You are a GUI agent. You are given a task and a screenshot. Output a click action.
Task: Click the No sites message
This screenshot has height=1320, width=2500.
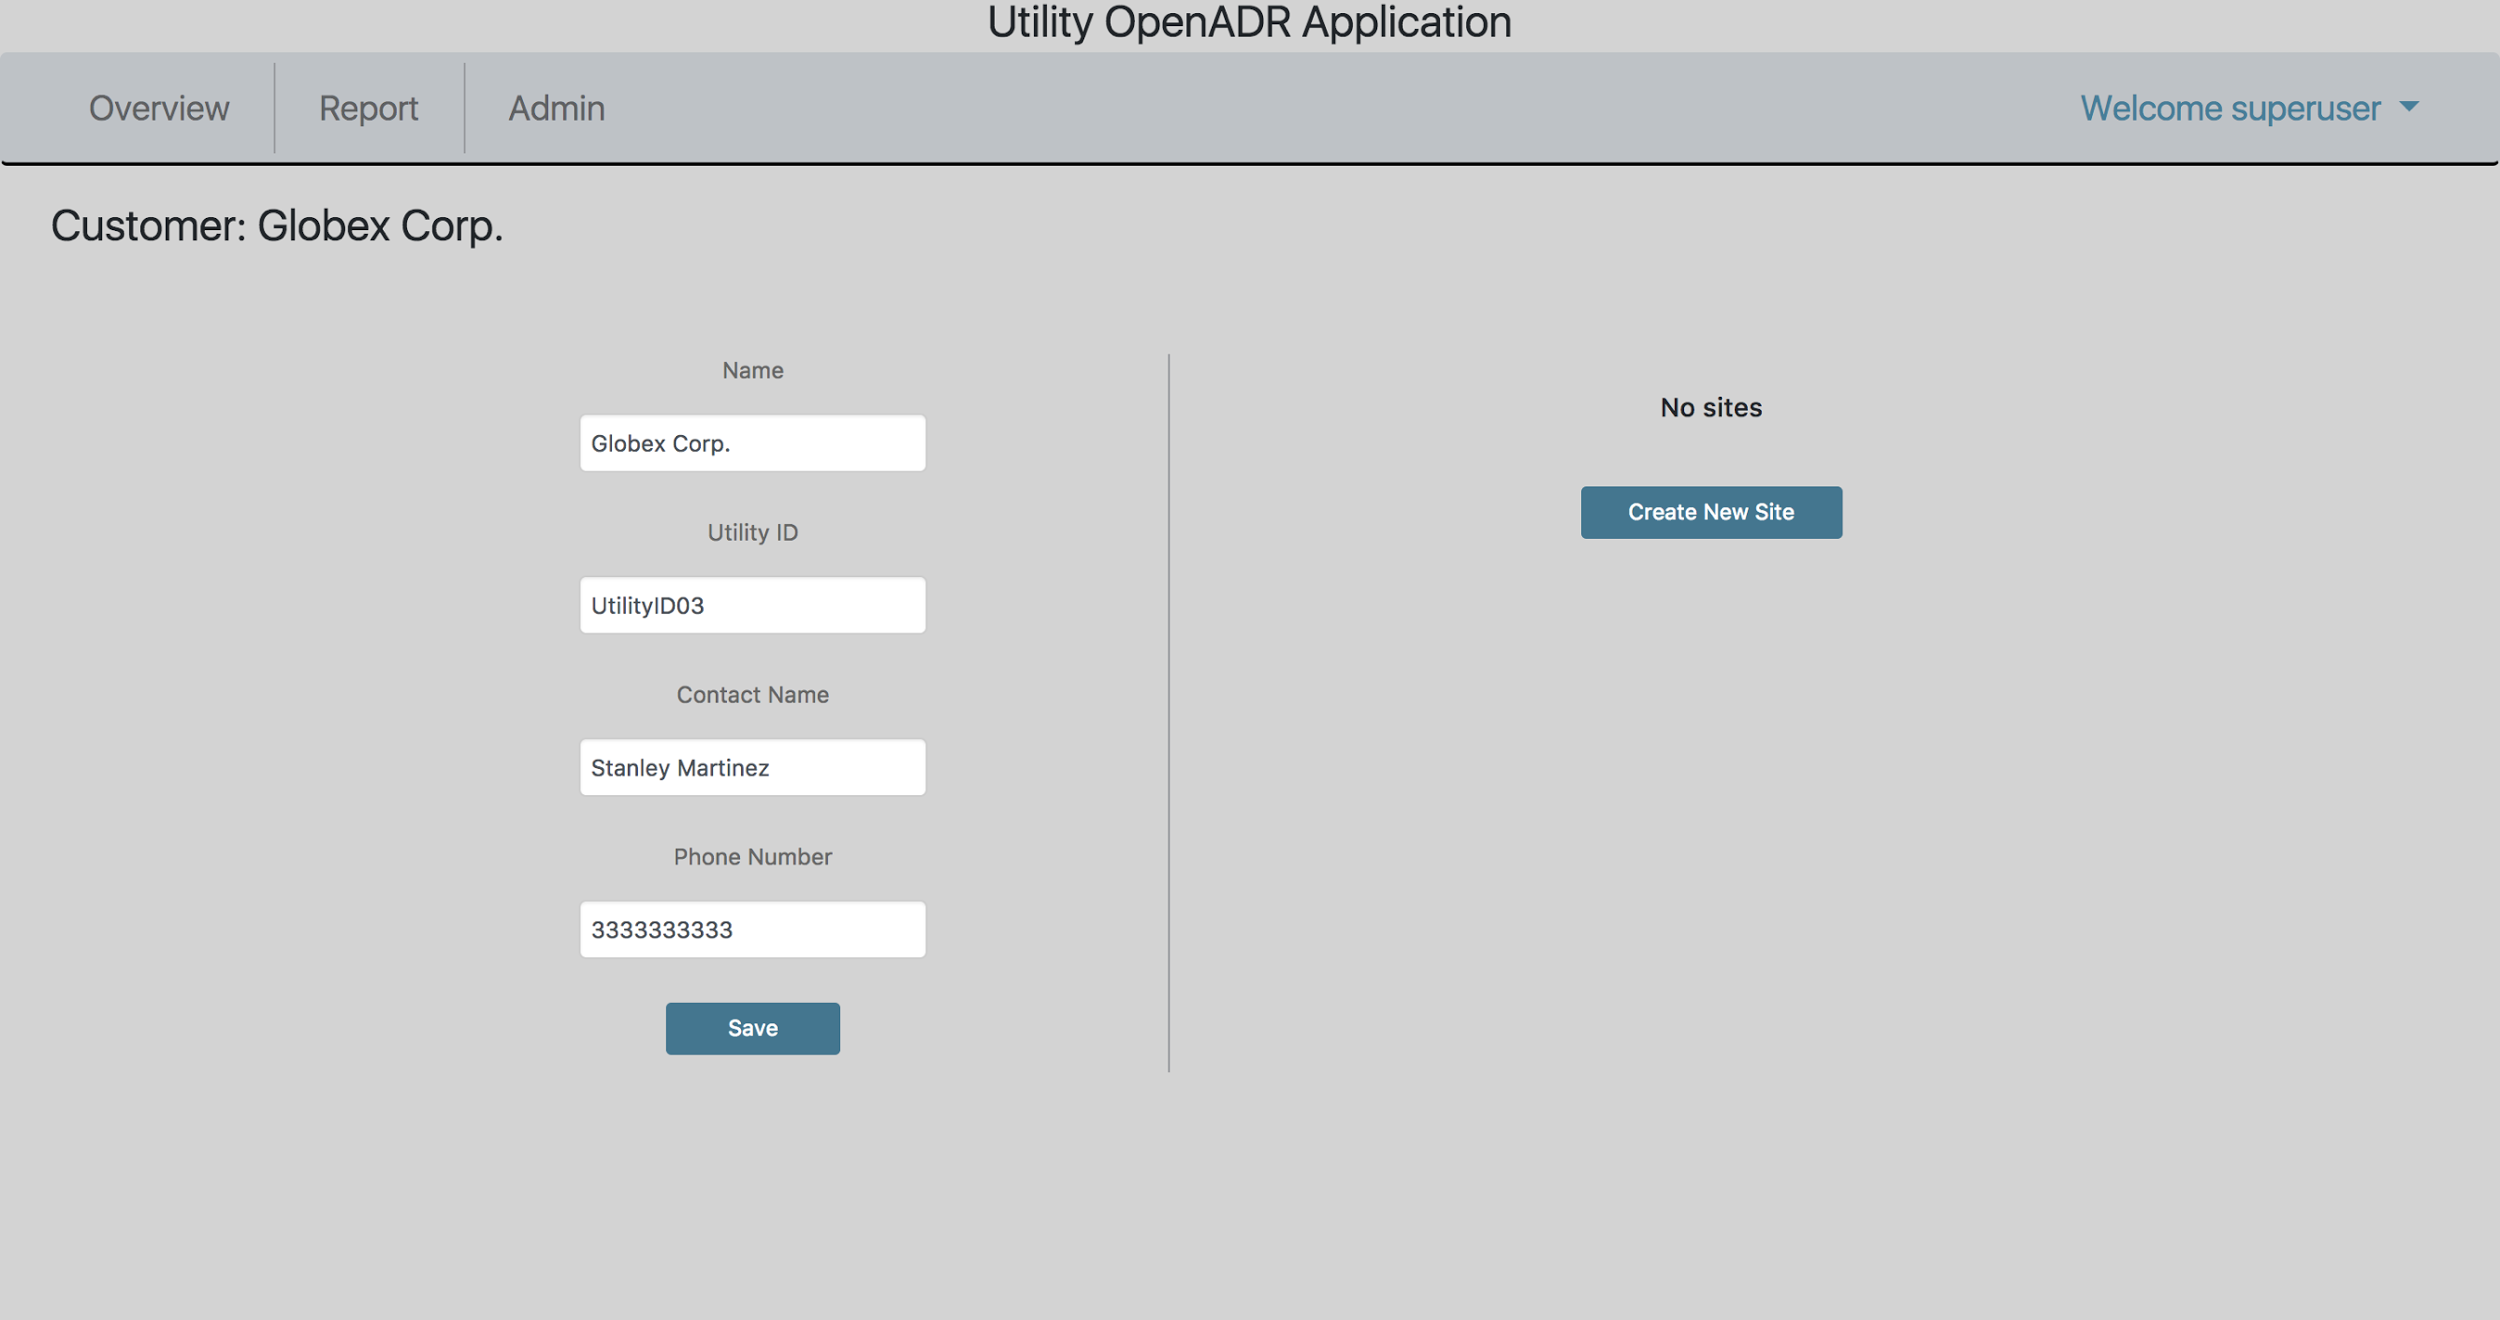point(1711,407)
